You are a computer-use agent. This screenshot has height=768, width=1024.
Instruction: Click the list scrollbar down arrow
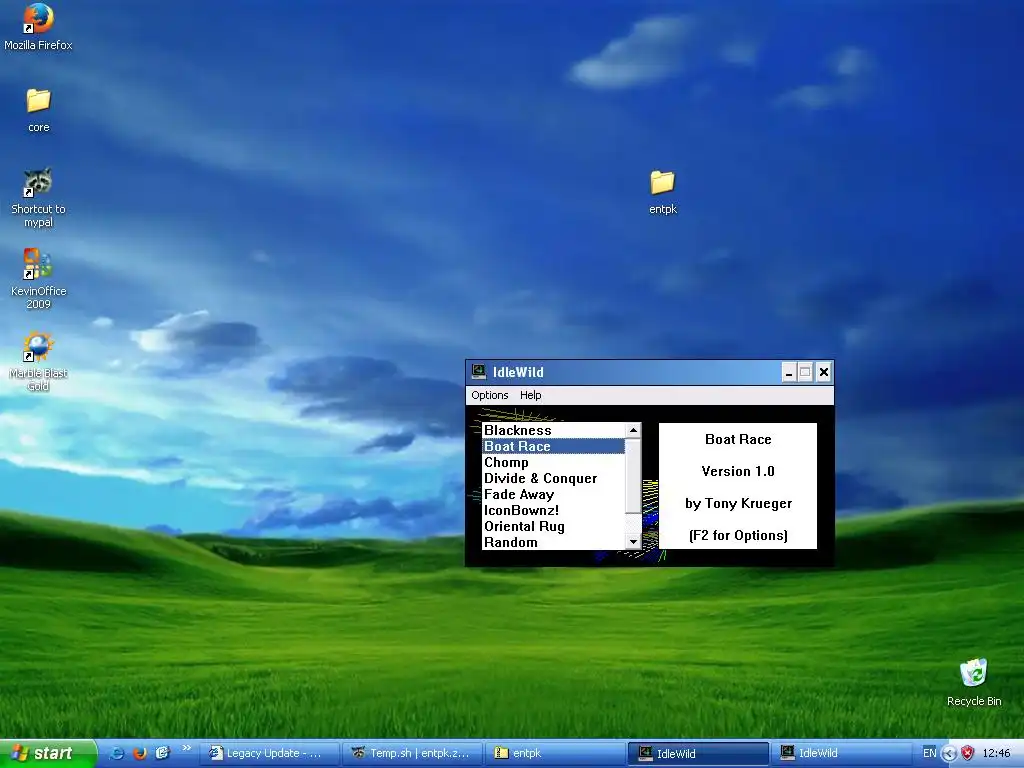click(x=633, y=542)
